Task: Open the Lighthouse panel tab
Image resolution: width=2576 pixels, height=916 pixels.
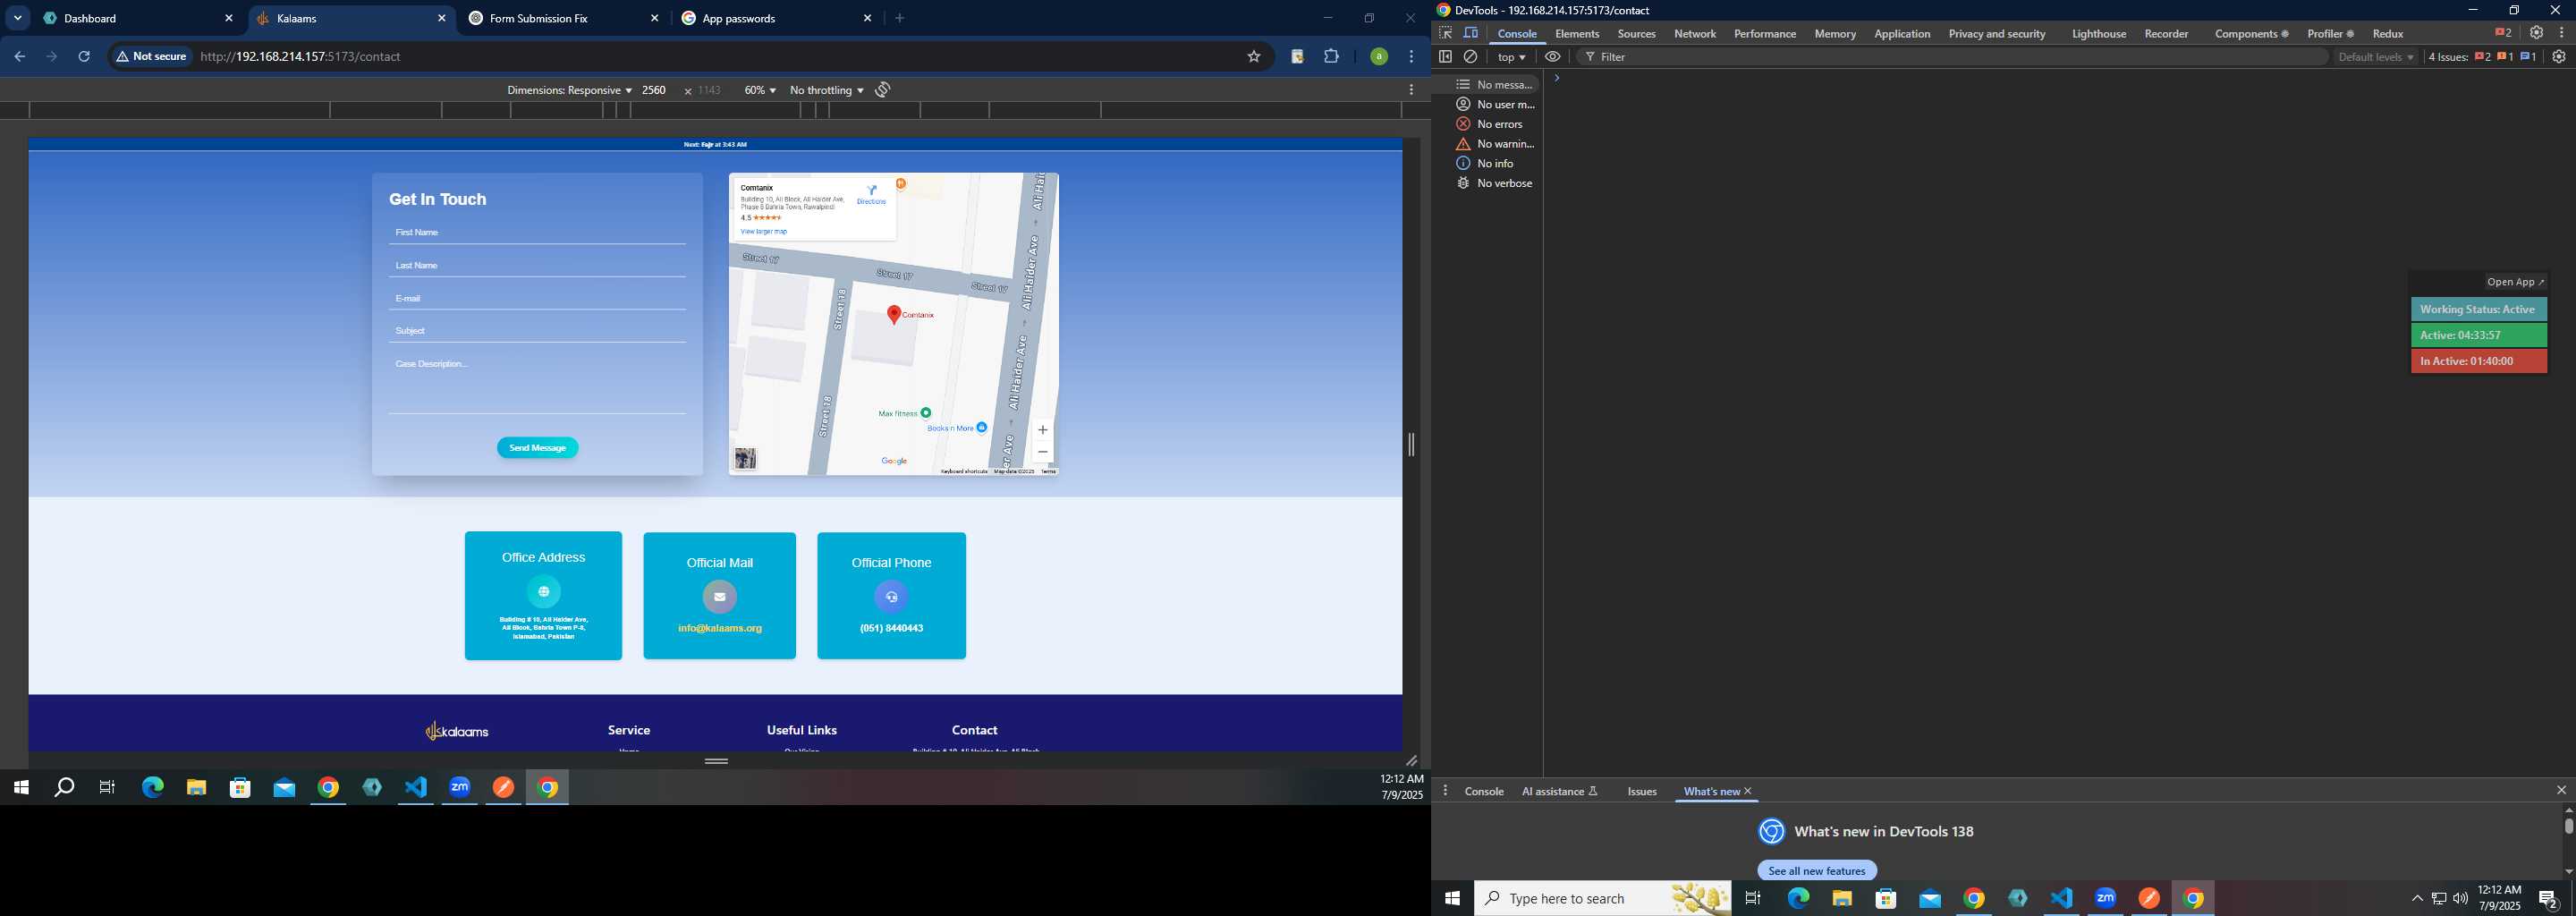Action: (x=2098, y=33)
